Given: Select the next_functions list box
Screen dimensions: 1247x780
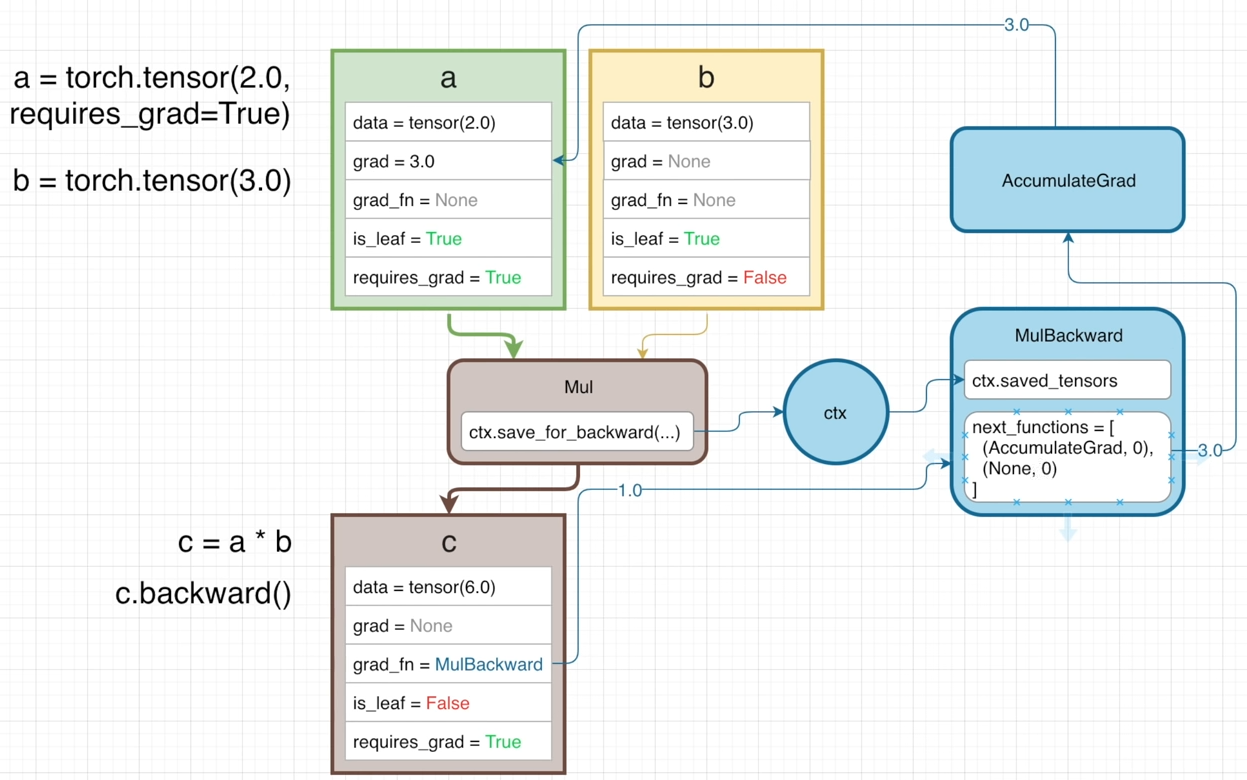Looking at the screenshot, I should point(1066,457).
